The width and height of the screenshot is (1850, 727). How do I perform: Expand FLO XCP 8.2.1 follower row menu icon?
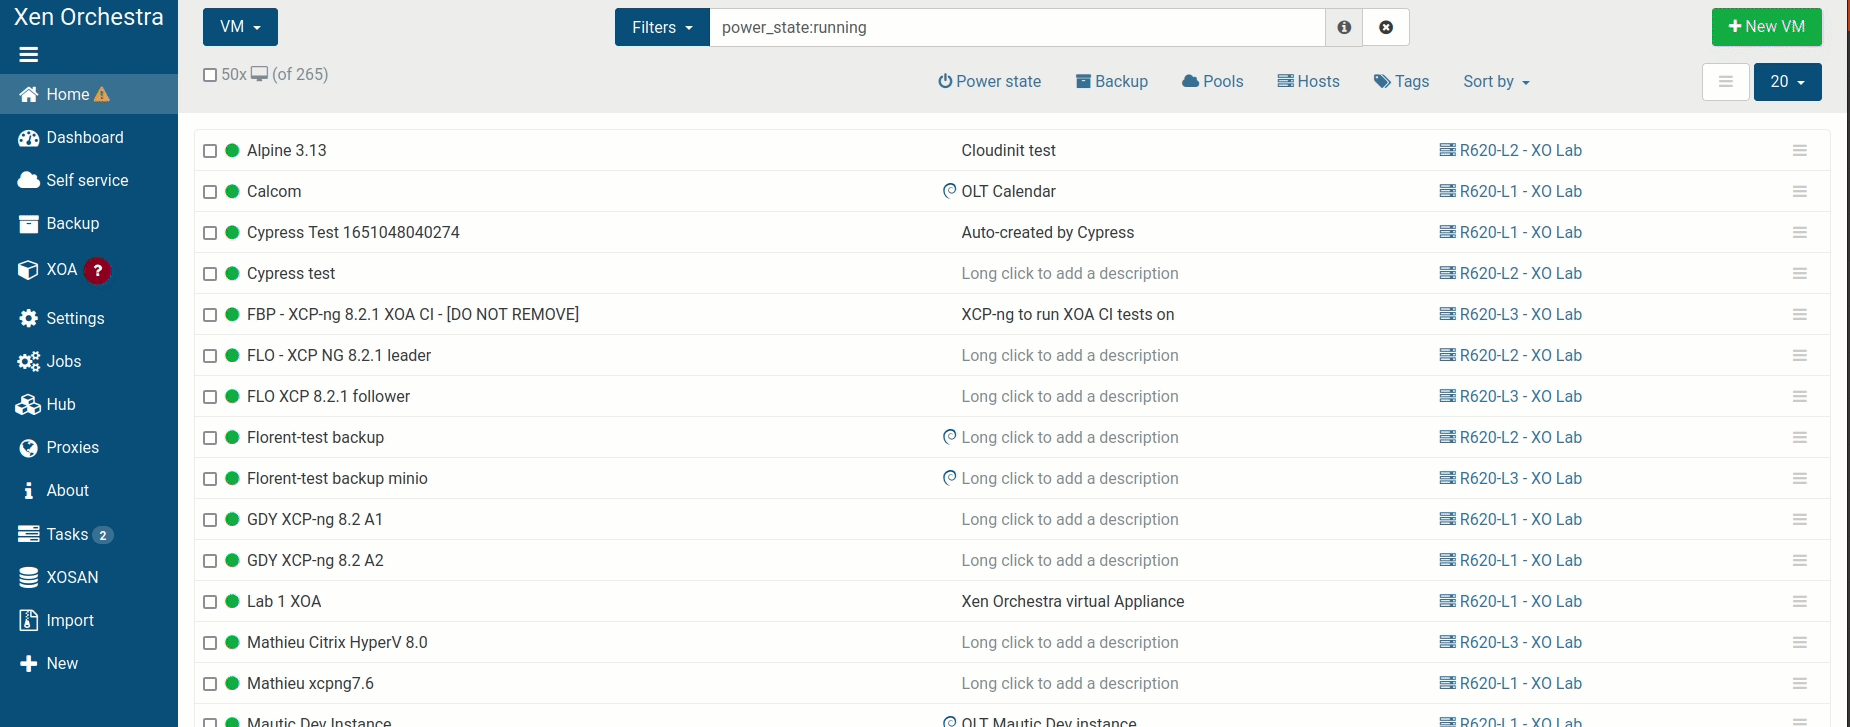coord(1799,396)
